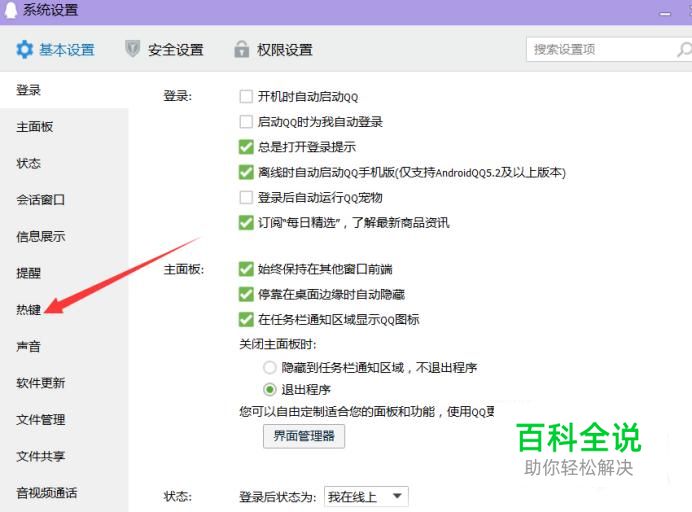Click the QQ penguin icon in title bar
The height and width of the screenshot is (512, 692).
pos(11,10)
